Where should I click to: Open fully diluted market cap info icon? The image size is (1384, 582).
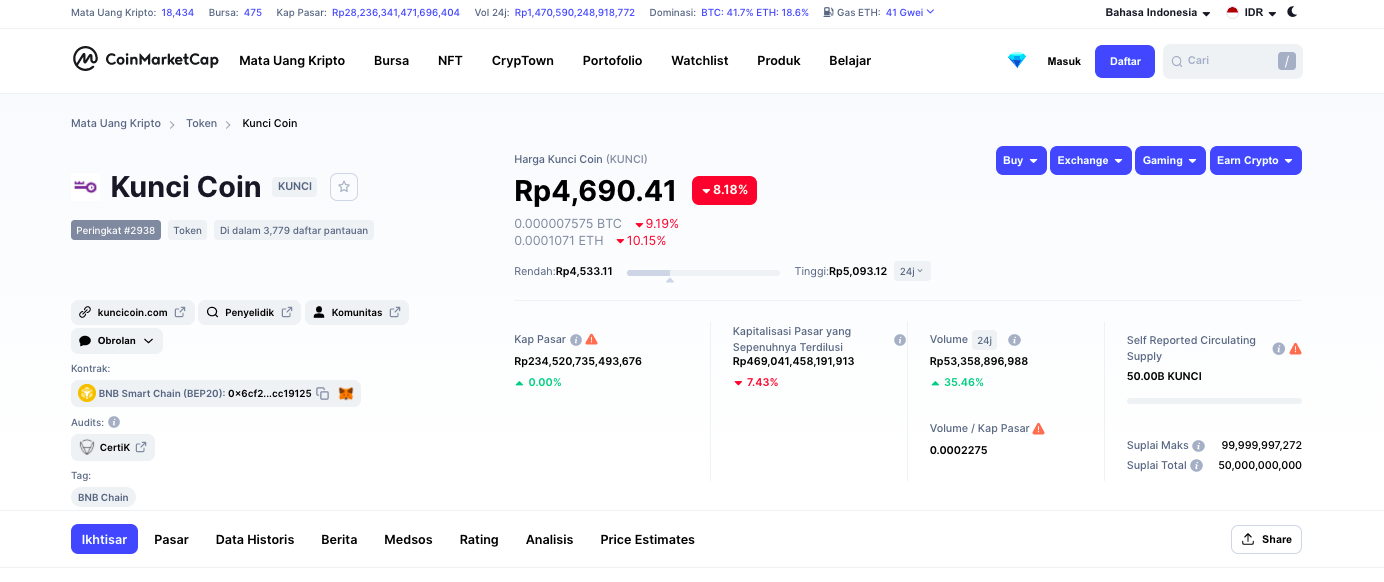(x=900, y=340)
